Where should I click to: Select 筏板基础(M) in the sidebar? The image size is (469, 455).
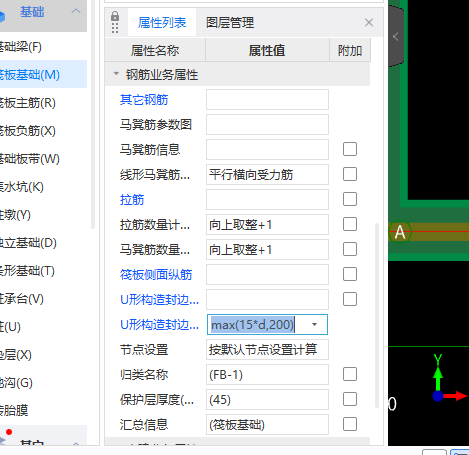coord(43,74)
